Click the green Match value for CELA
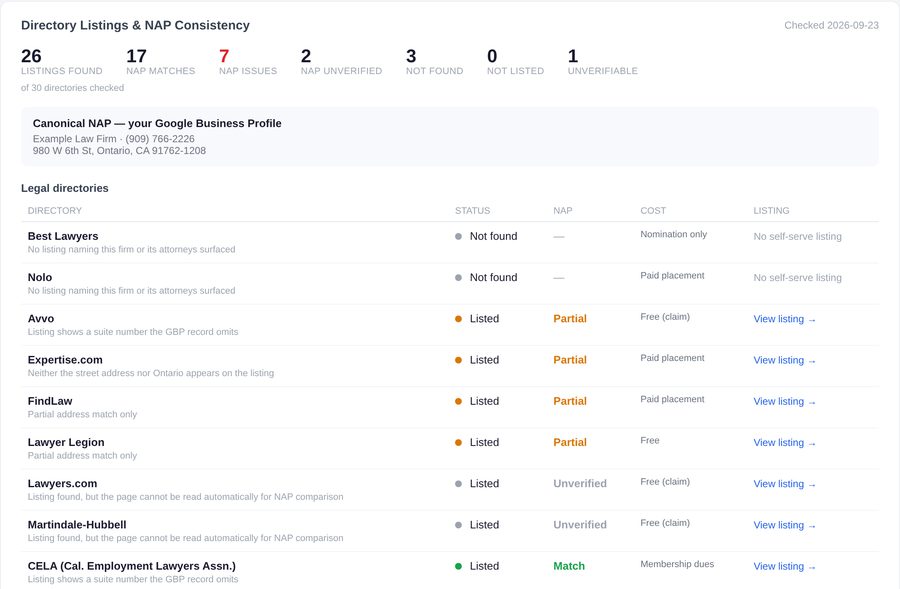Image resolution: width=900 pixels, height=589 pixels. [x=569, y=566]
